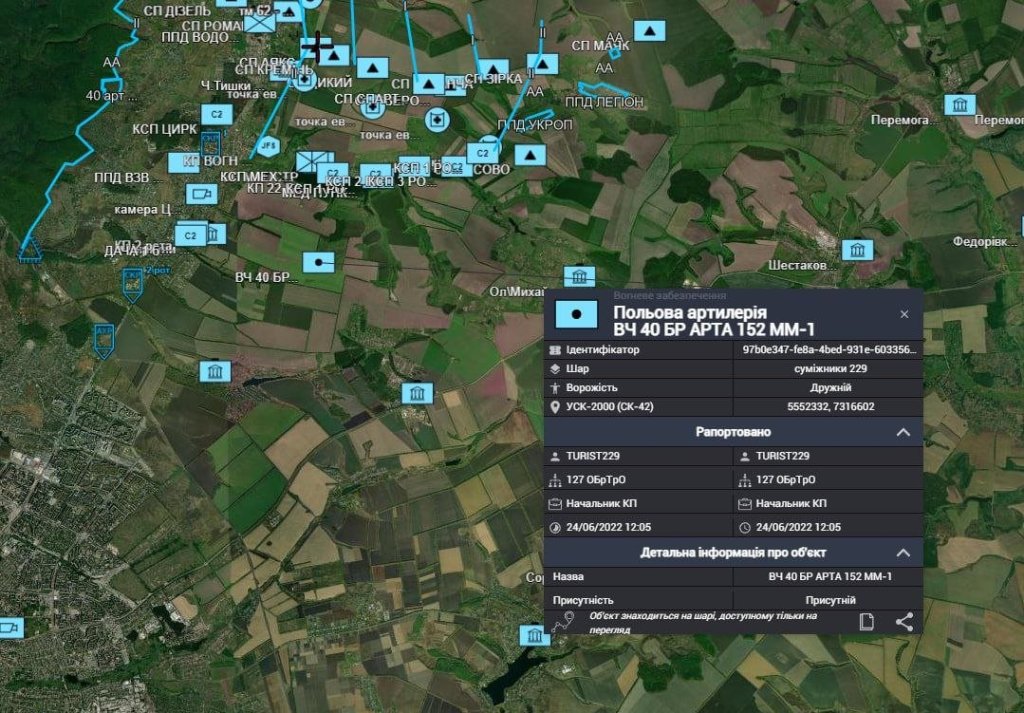Click the C2 marker above КСП ЦИРК
The width and height of the screenshot is (1024, 713).
click(216, 115)
